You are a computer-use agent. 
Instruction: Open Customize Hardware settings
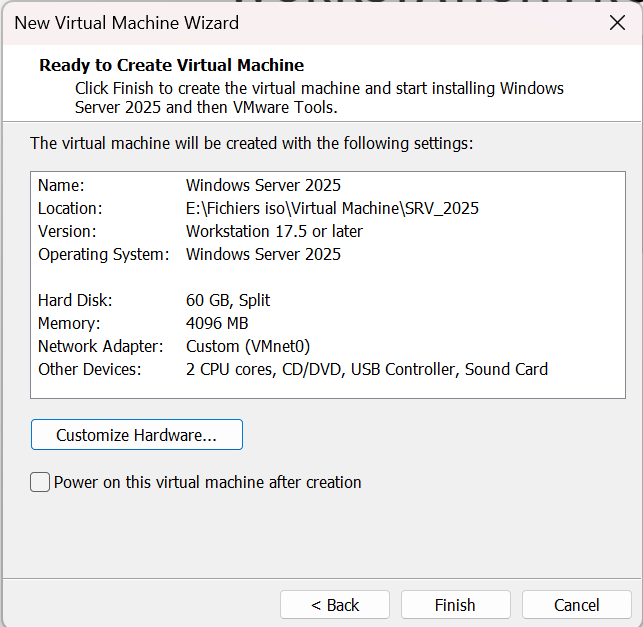(x=137, y=435)
